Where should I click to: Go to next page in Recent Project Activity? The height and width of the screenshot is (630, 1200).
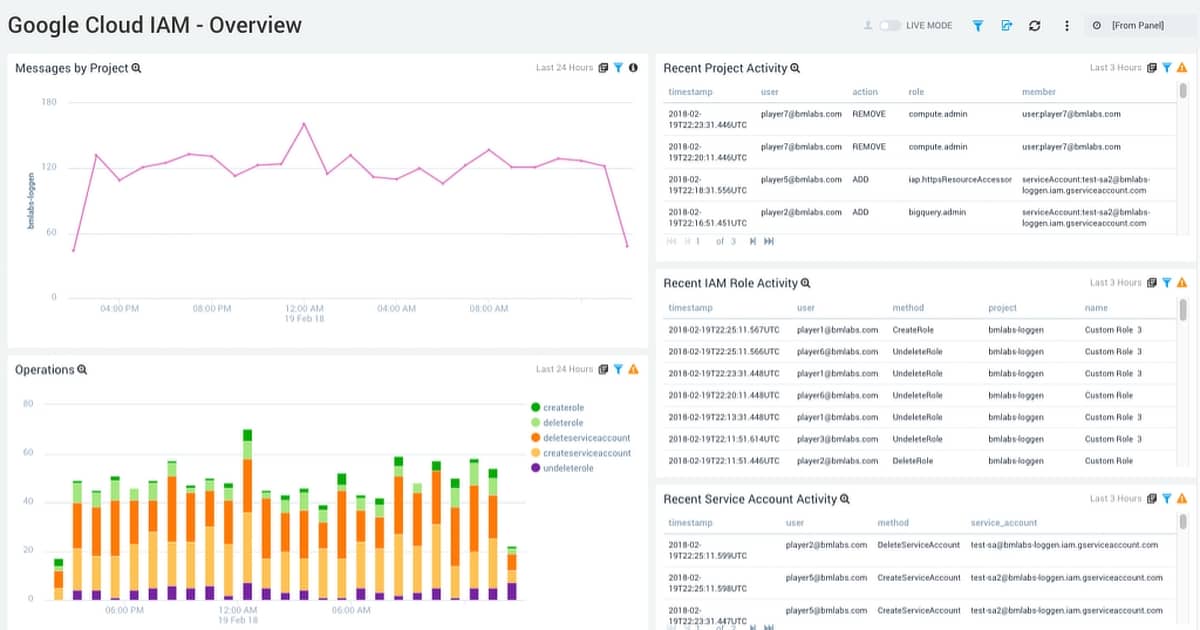tap(752, 241)
